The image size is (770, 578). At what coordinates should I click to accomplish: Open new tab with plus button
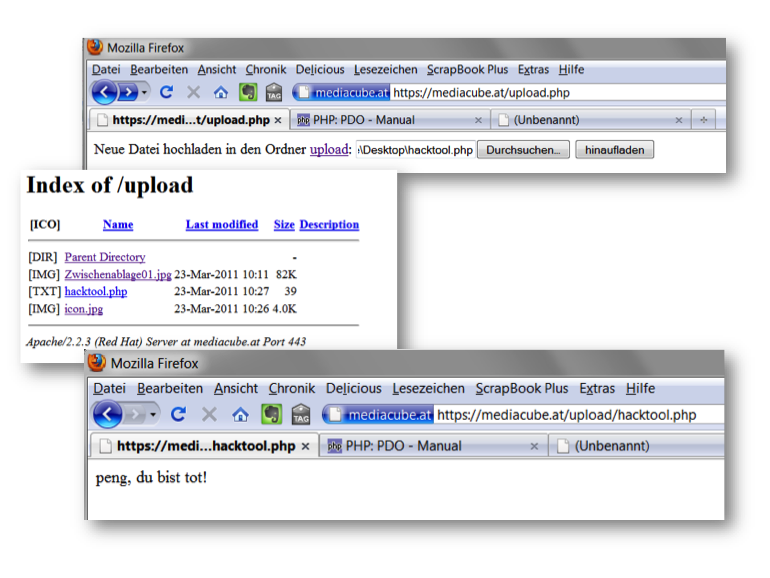click(704, 120)
